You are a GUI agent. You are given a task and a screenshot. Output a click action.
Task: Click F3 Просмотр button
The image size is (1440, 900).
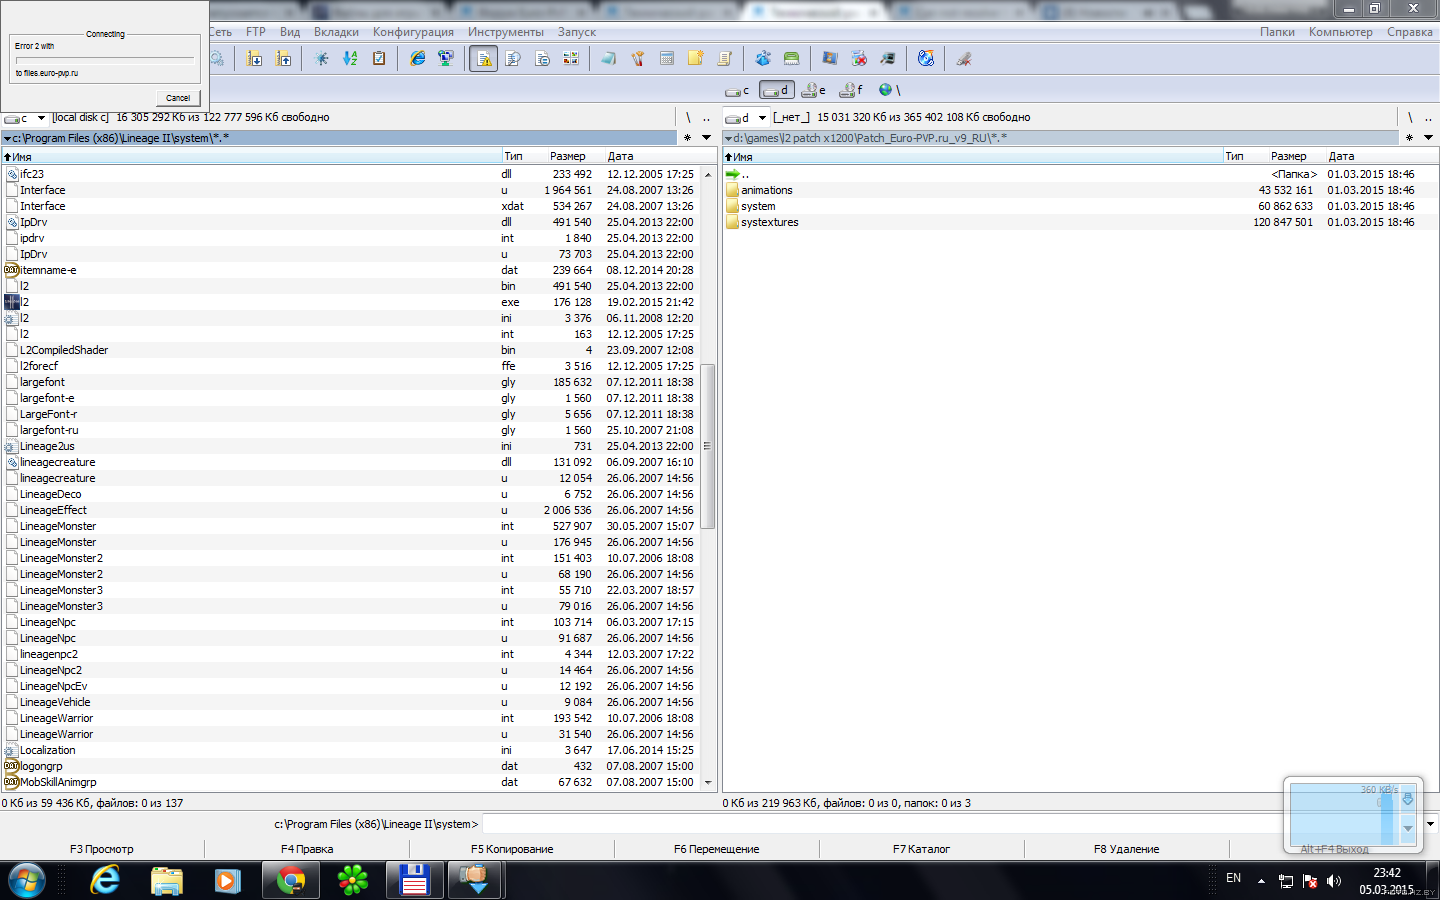coord(102,849)
